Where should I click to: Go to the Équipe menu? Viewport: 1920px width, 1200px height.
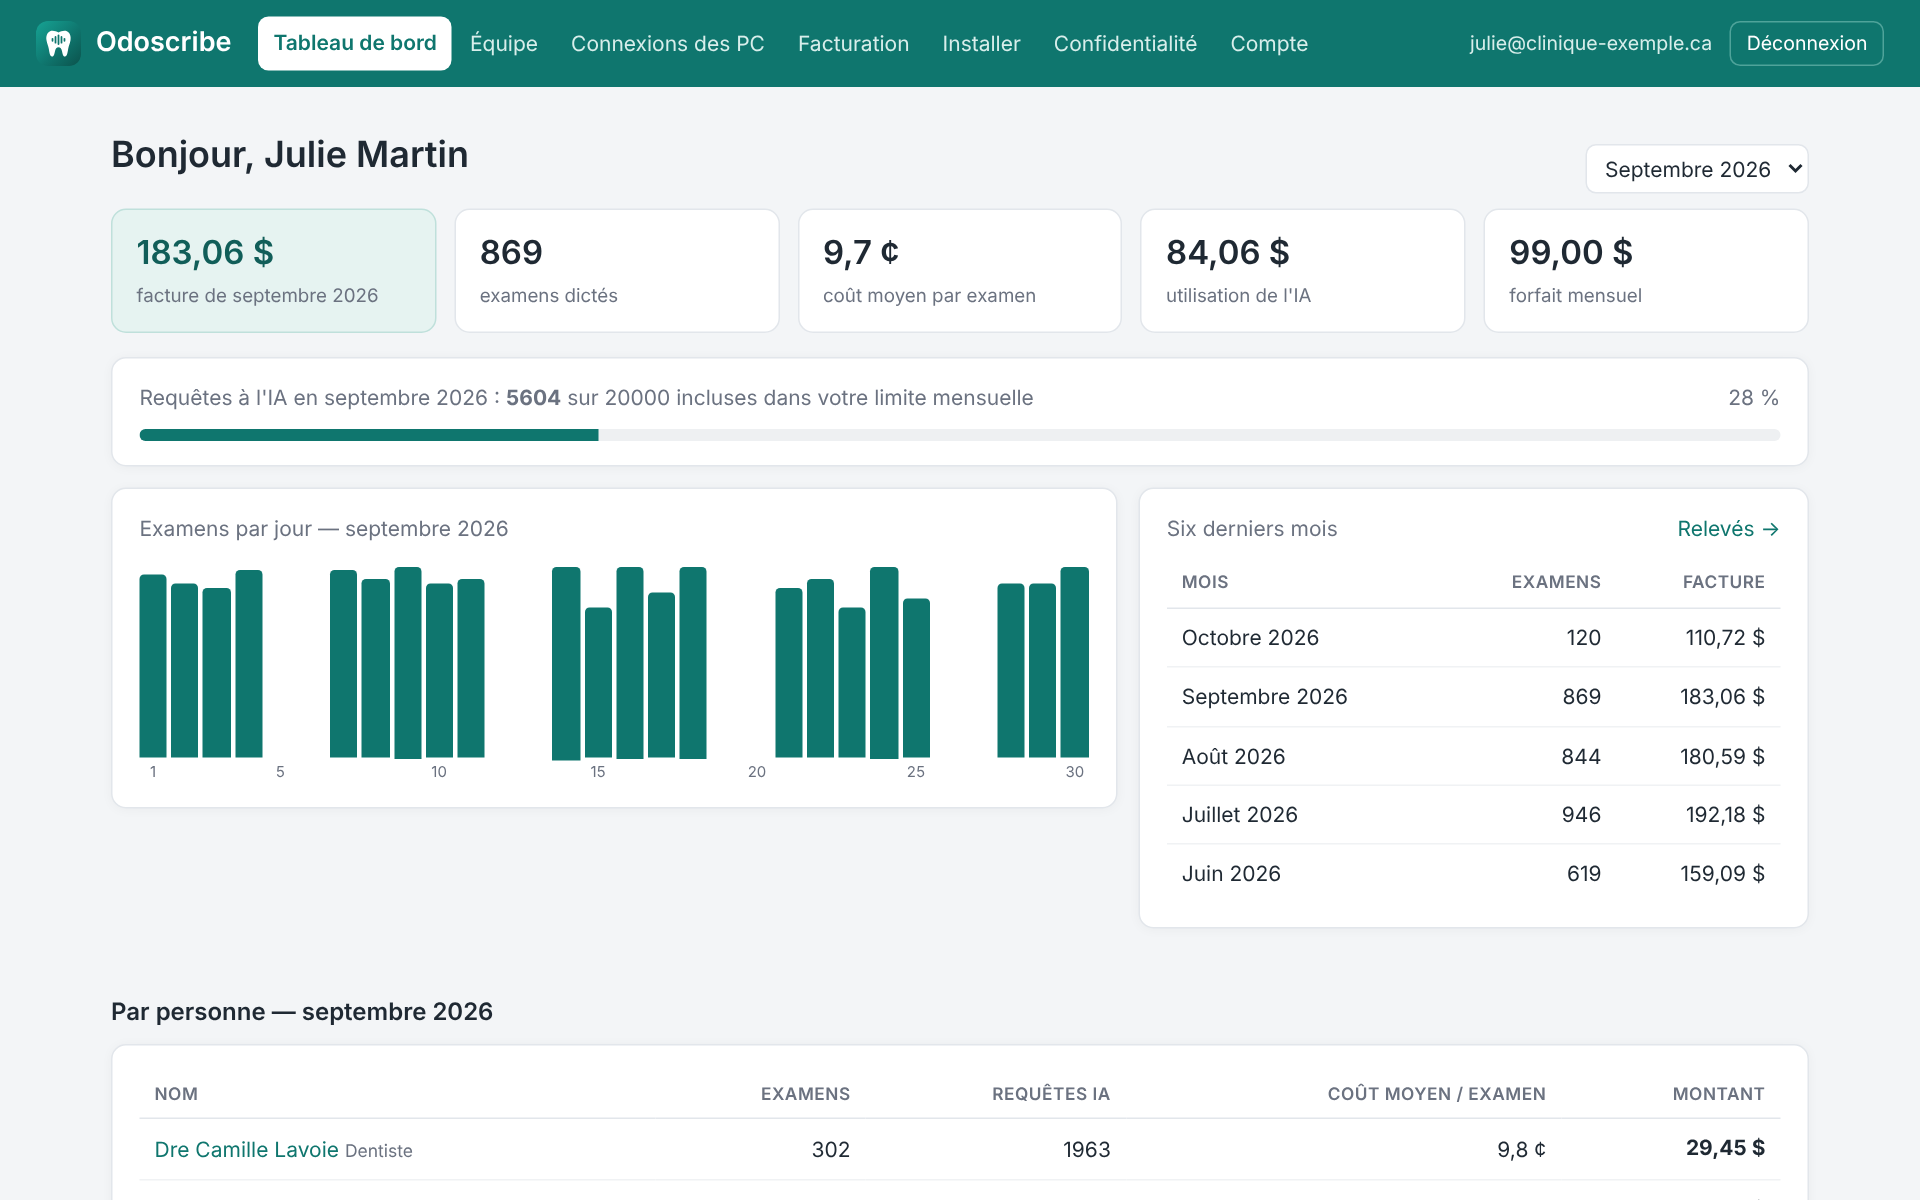click(504, 43)
